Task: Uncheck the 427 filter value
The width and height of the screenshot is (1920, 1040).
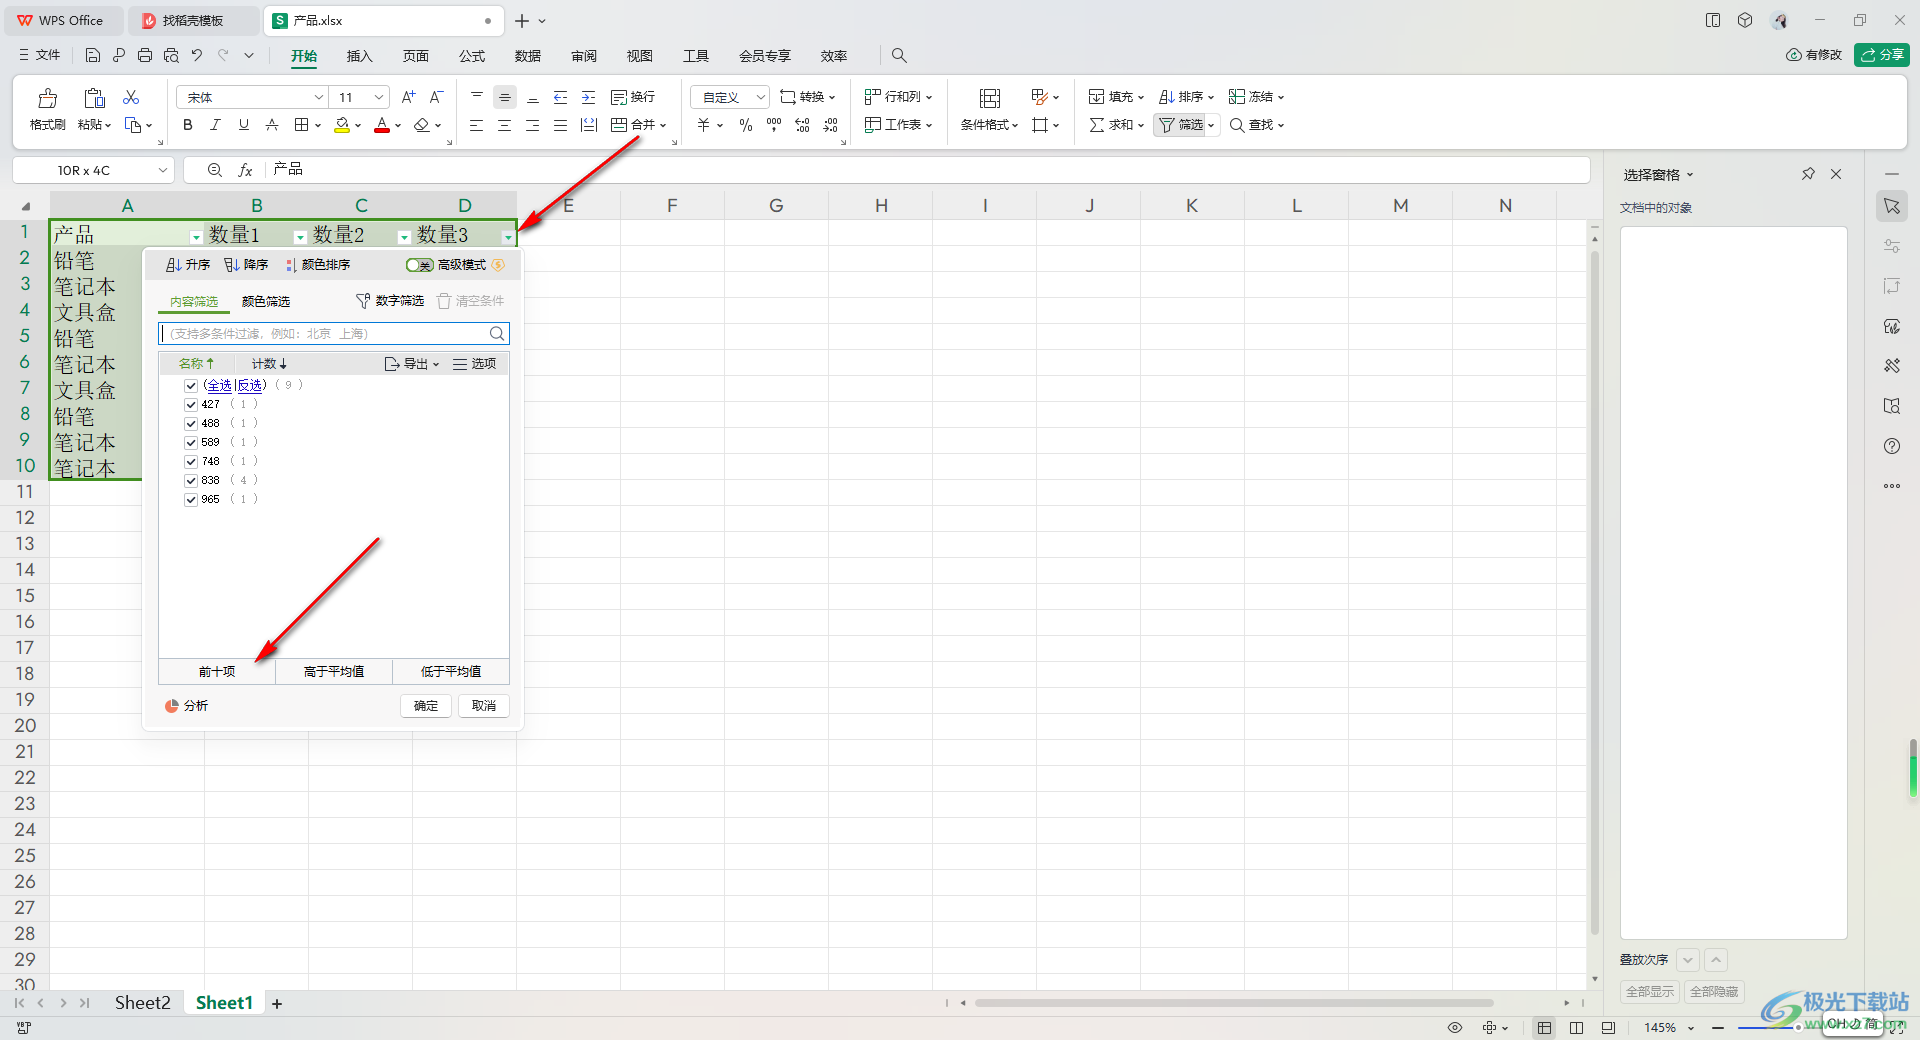Action: point(191,405)
